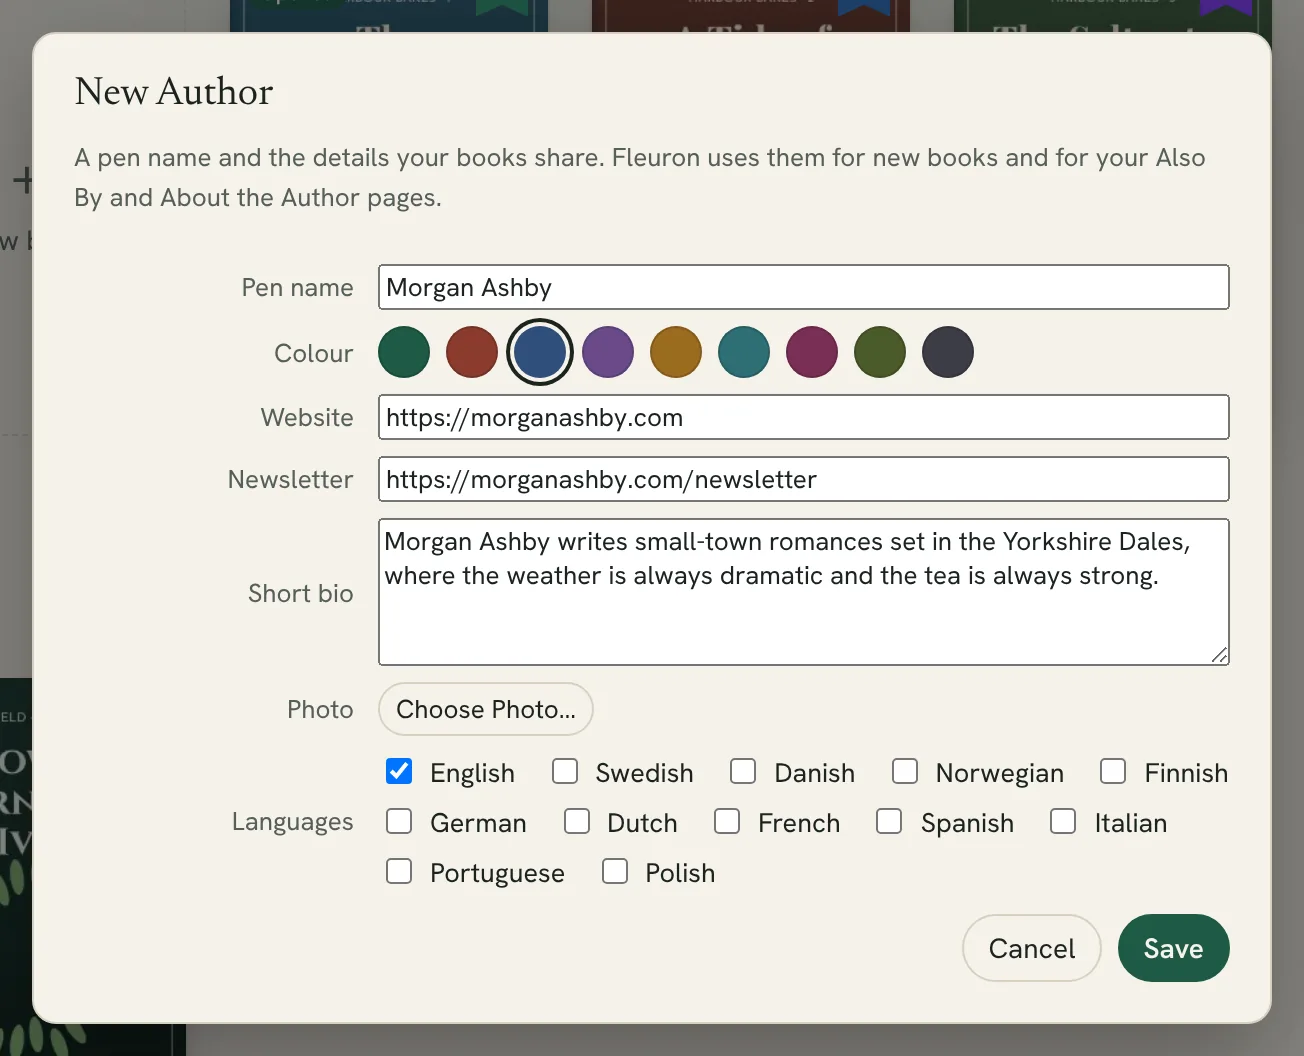Tick the Polish language checkbox
Viewport: 1304px width, 1056px height.
pyautogui.click(x=615, y=871)
